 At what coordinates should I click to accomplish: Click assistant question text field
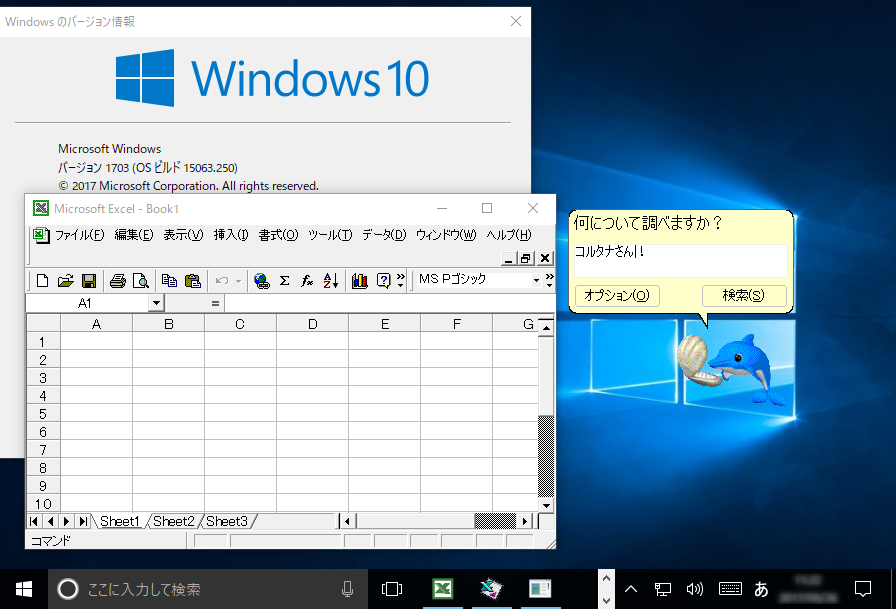tap(680, 261)
